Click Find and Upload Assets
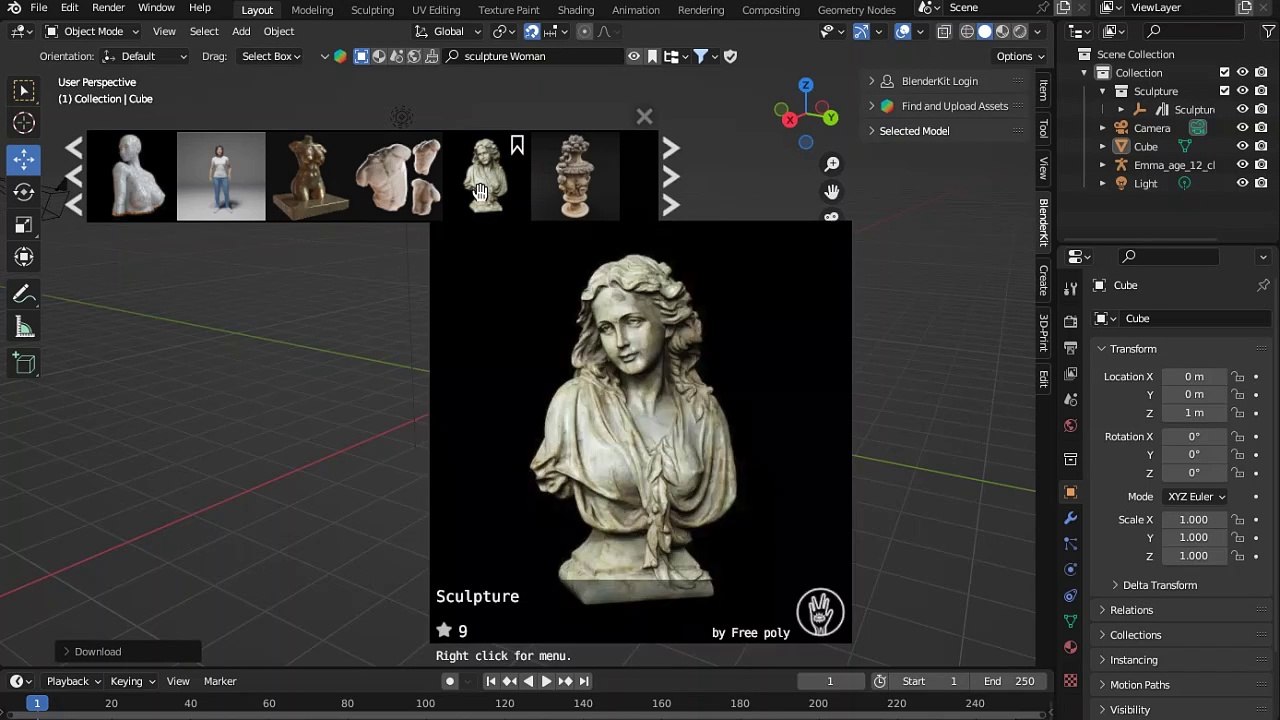Image resolution: width=1280 pixels, height=720 pixels. click(x=954, y=106)
